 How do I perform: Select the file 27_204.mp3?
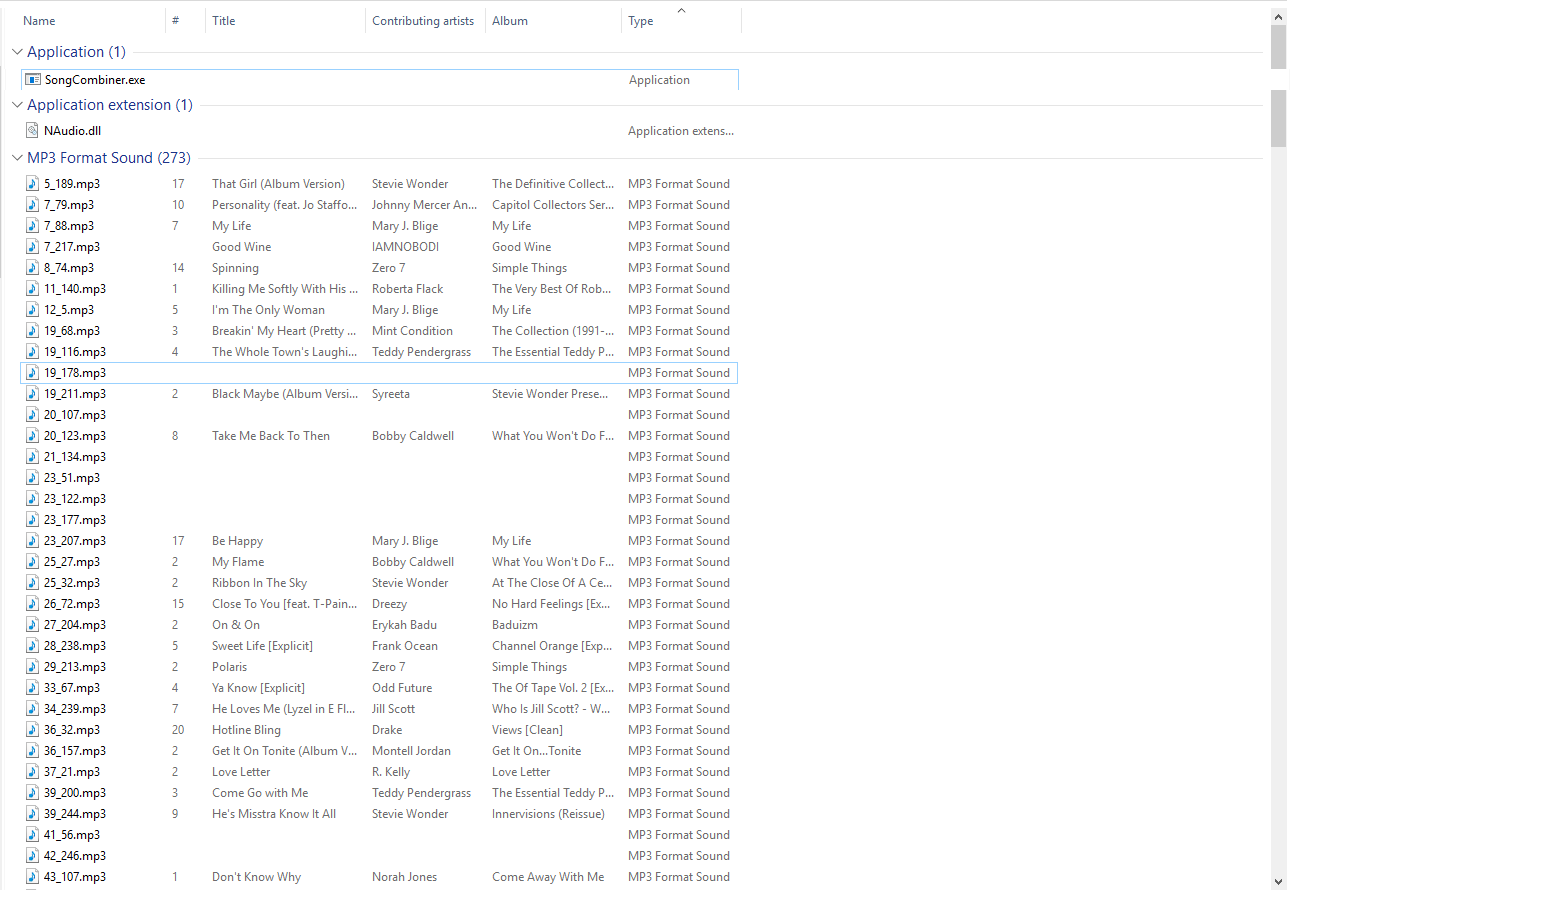(75, 625)
